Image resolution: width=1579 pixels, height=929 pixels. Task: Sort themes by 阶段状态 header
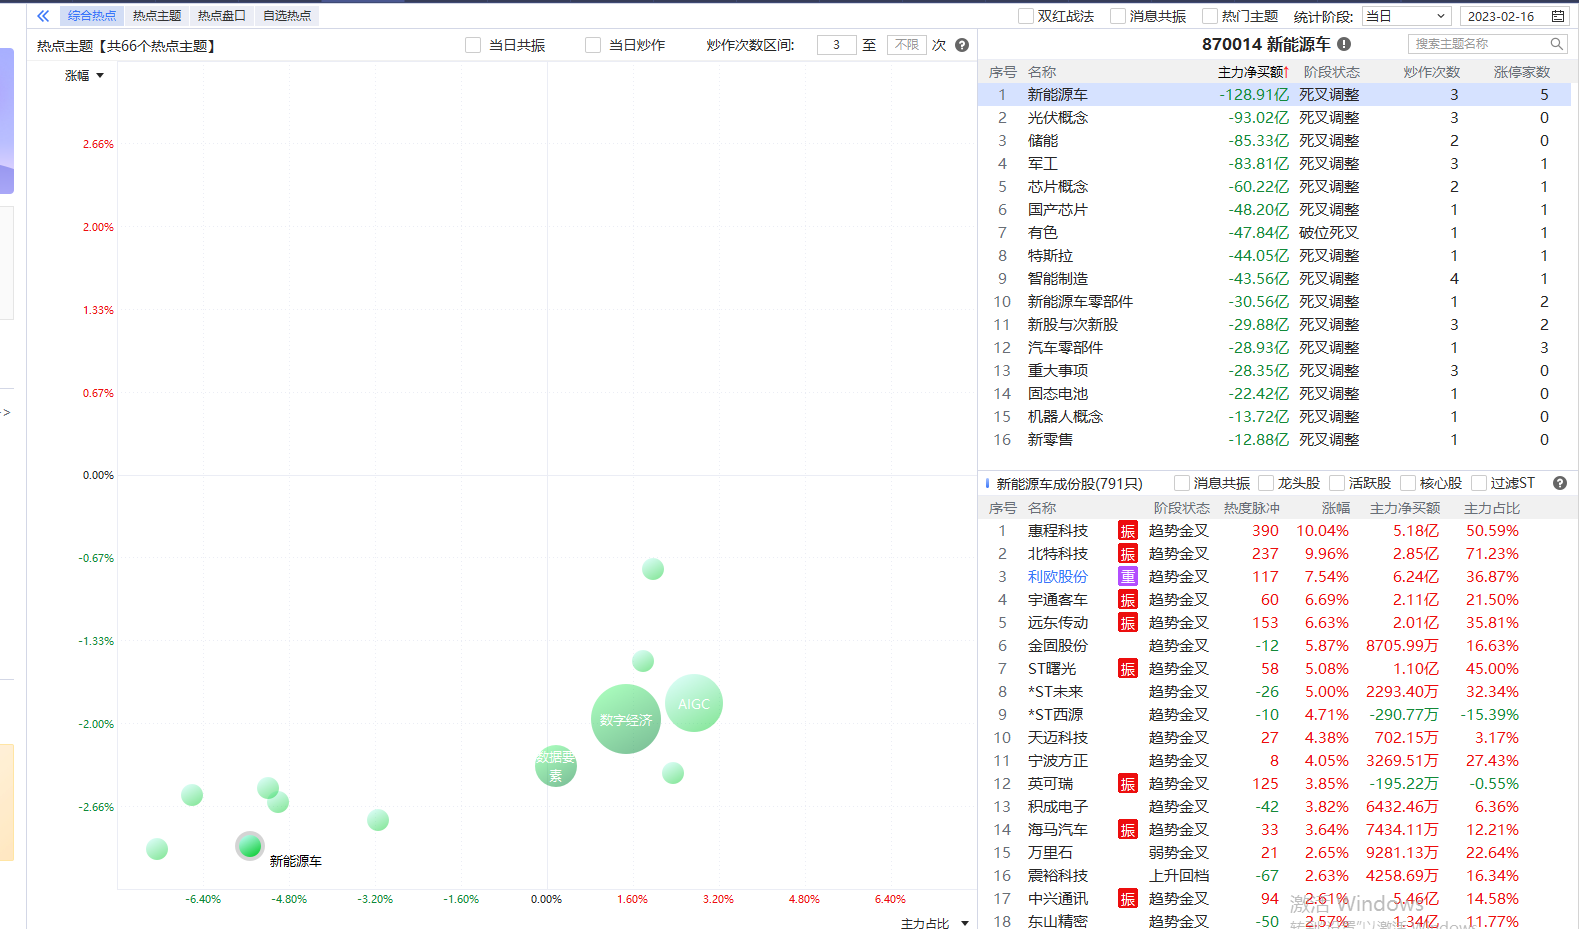click(x=1331, y=72)
